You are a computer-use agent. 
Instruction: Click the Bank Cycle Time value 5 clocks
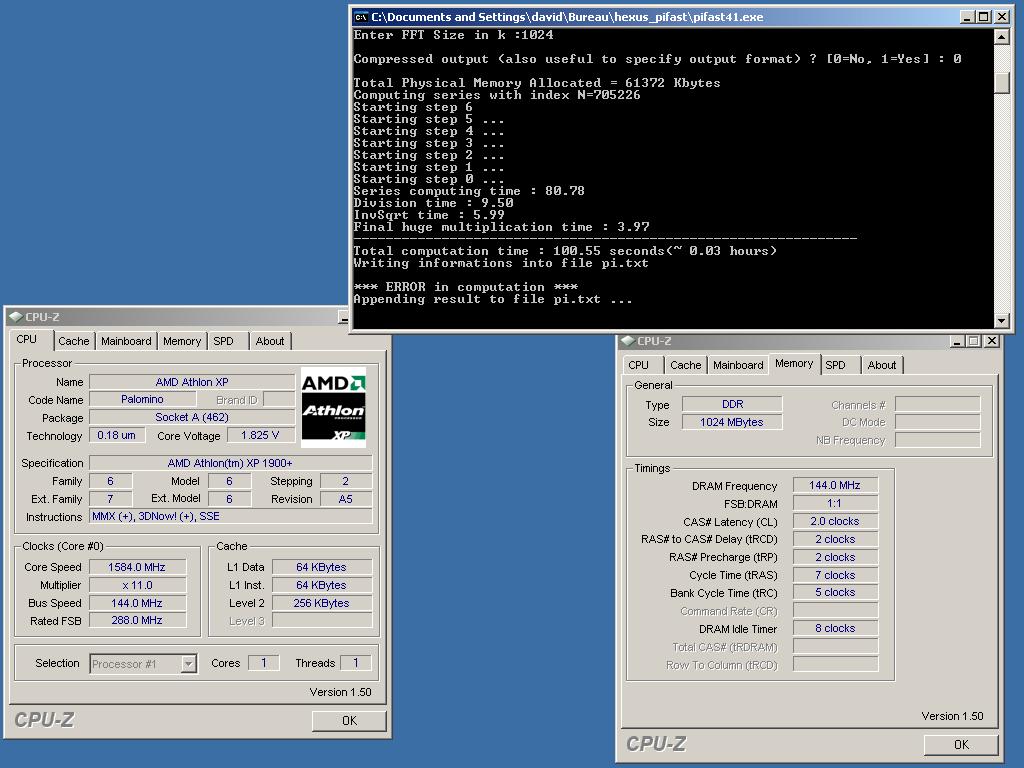[835, 592]
